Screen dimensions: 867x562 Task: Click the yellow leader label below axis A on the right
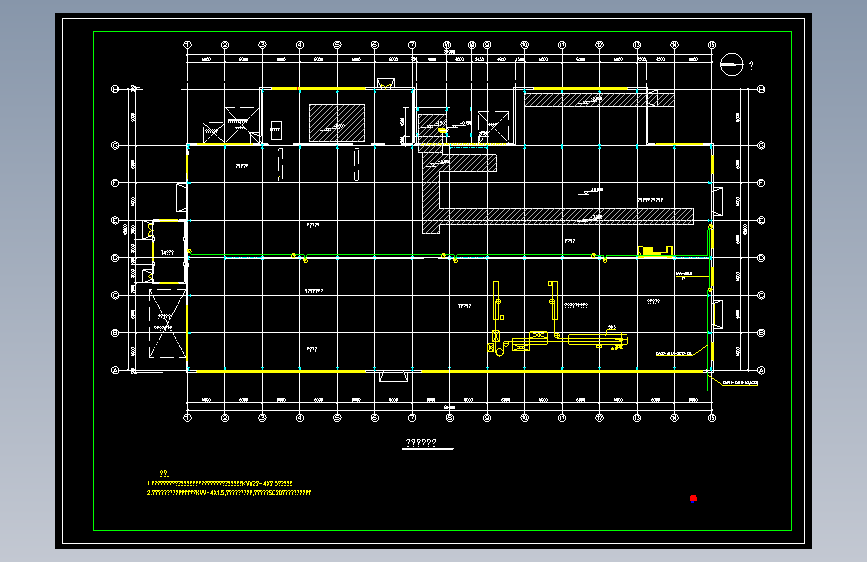pos(740,382)
